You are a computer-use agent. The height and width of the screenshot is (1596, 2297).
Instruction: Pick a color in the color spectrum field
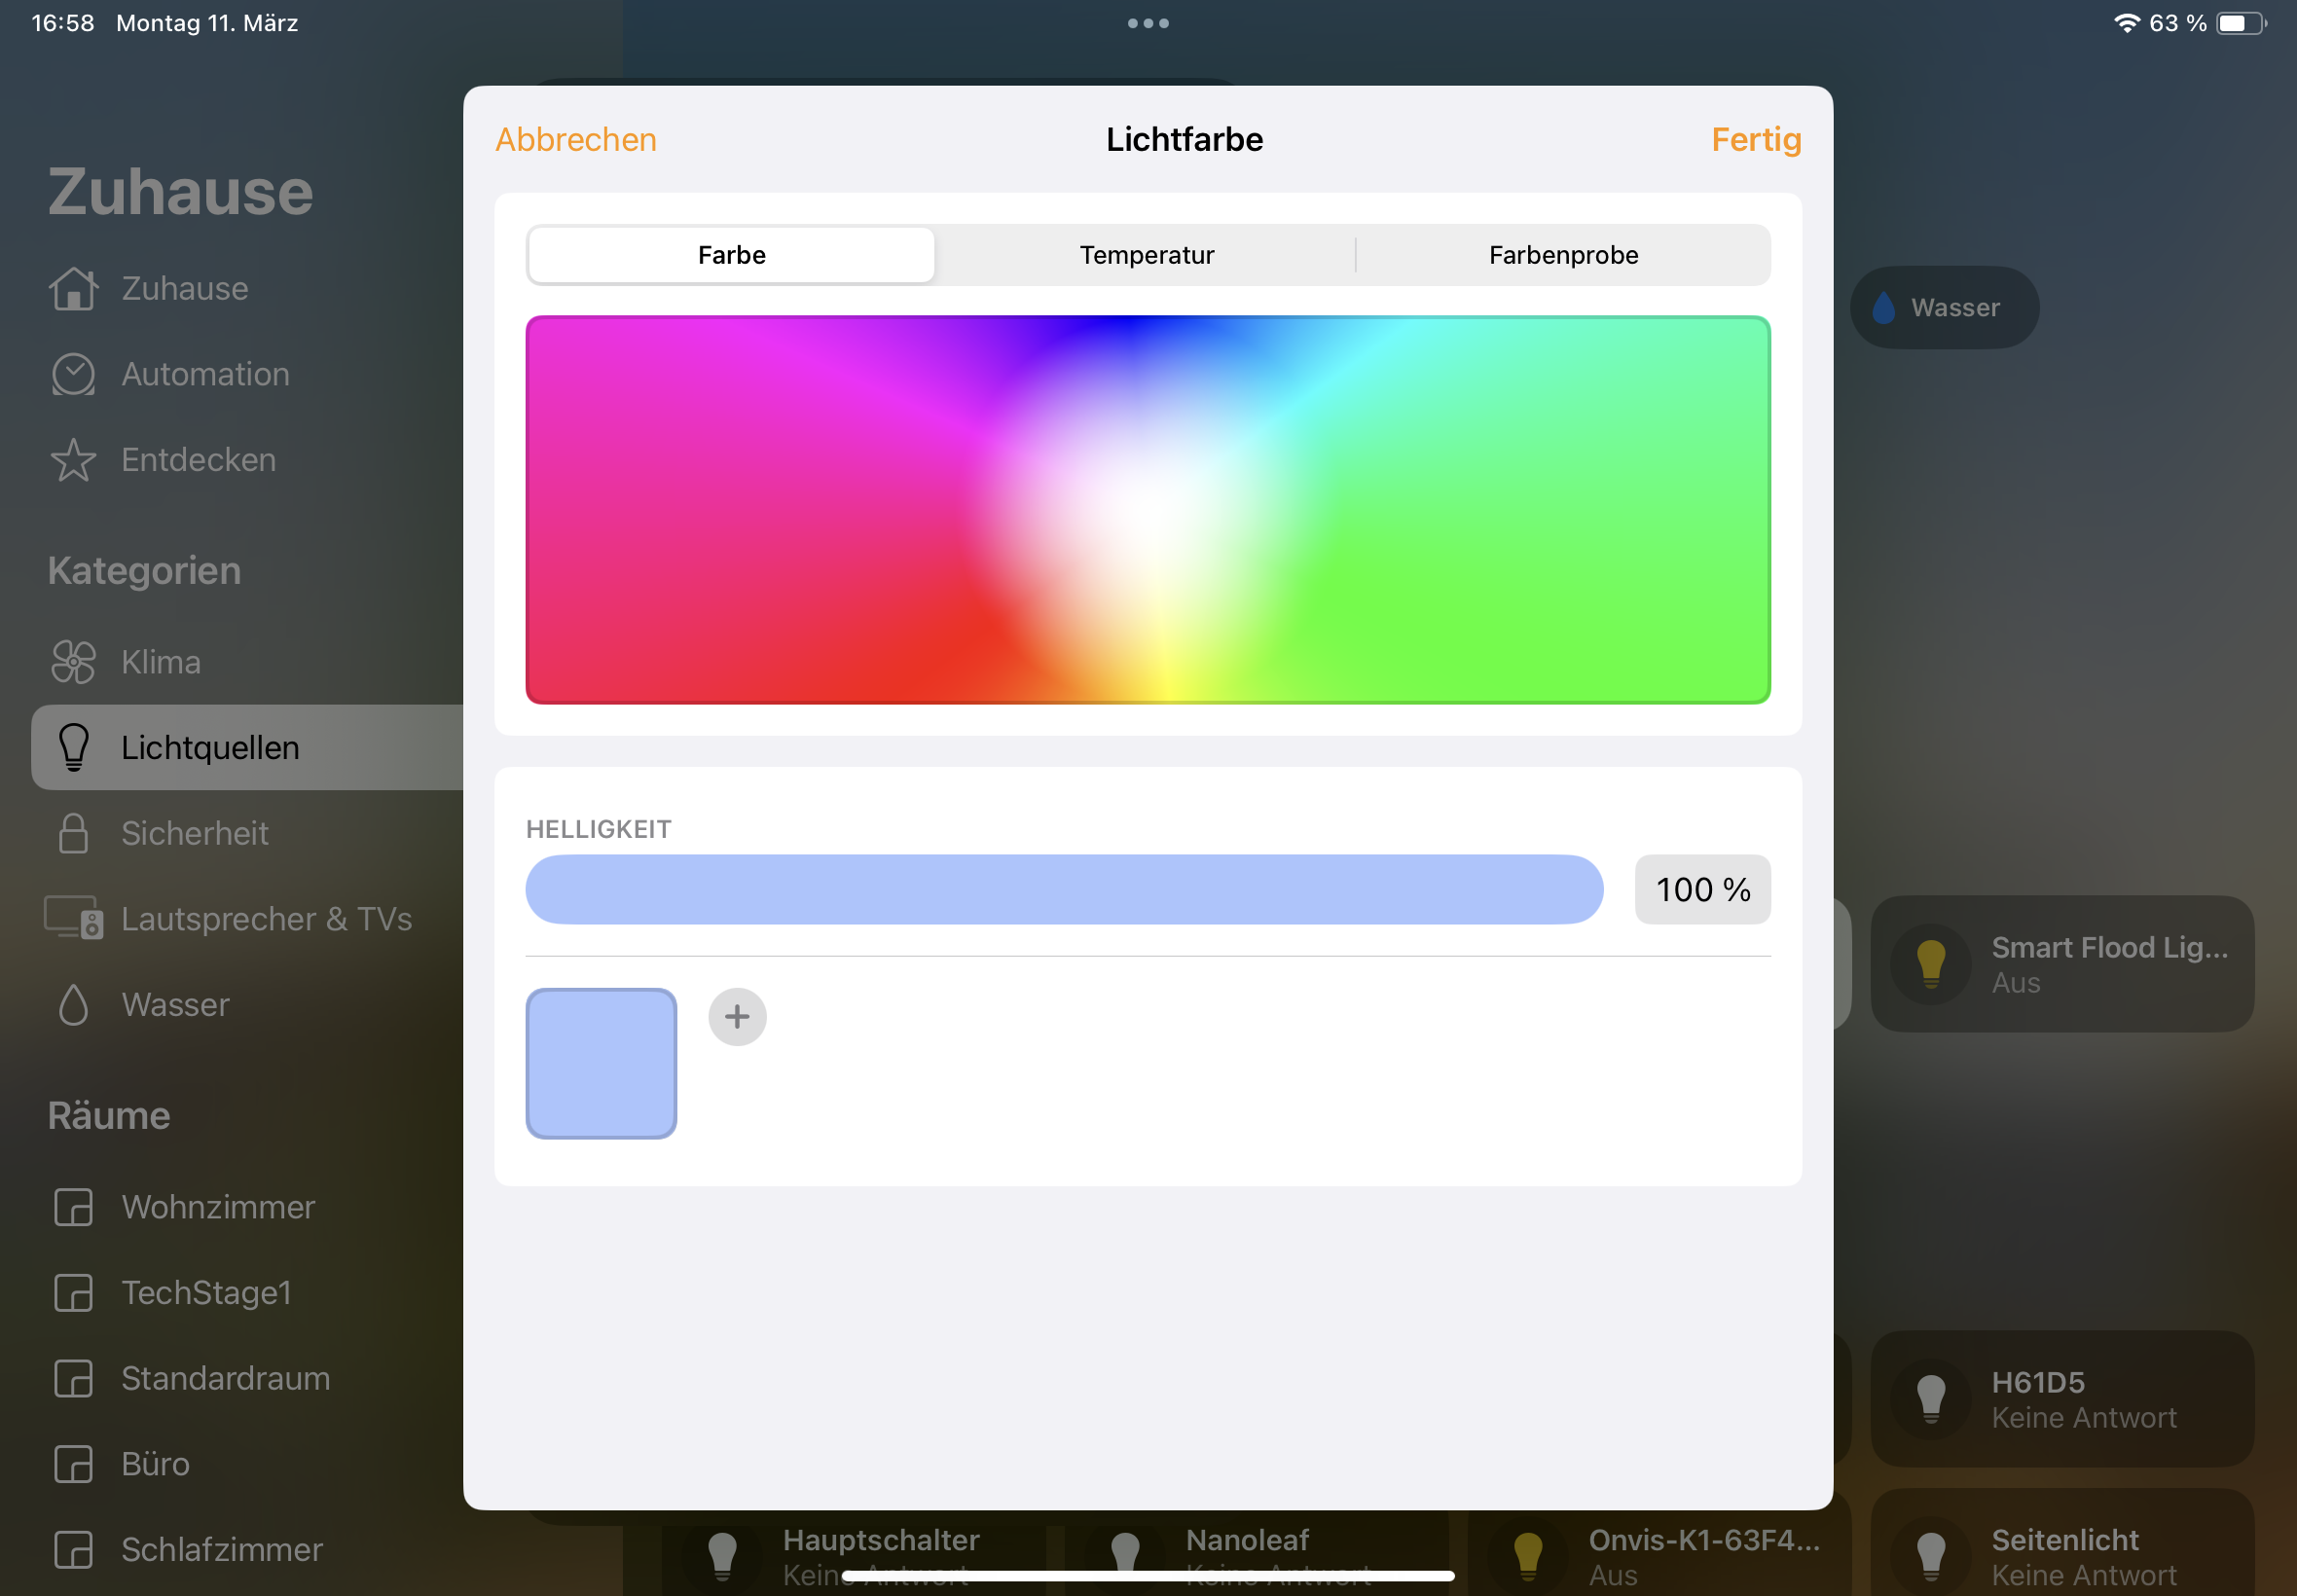point(1147,510)
